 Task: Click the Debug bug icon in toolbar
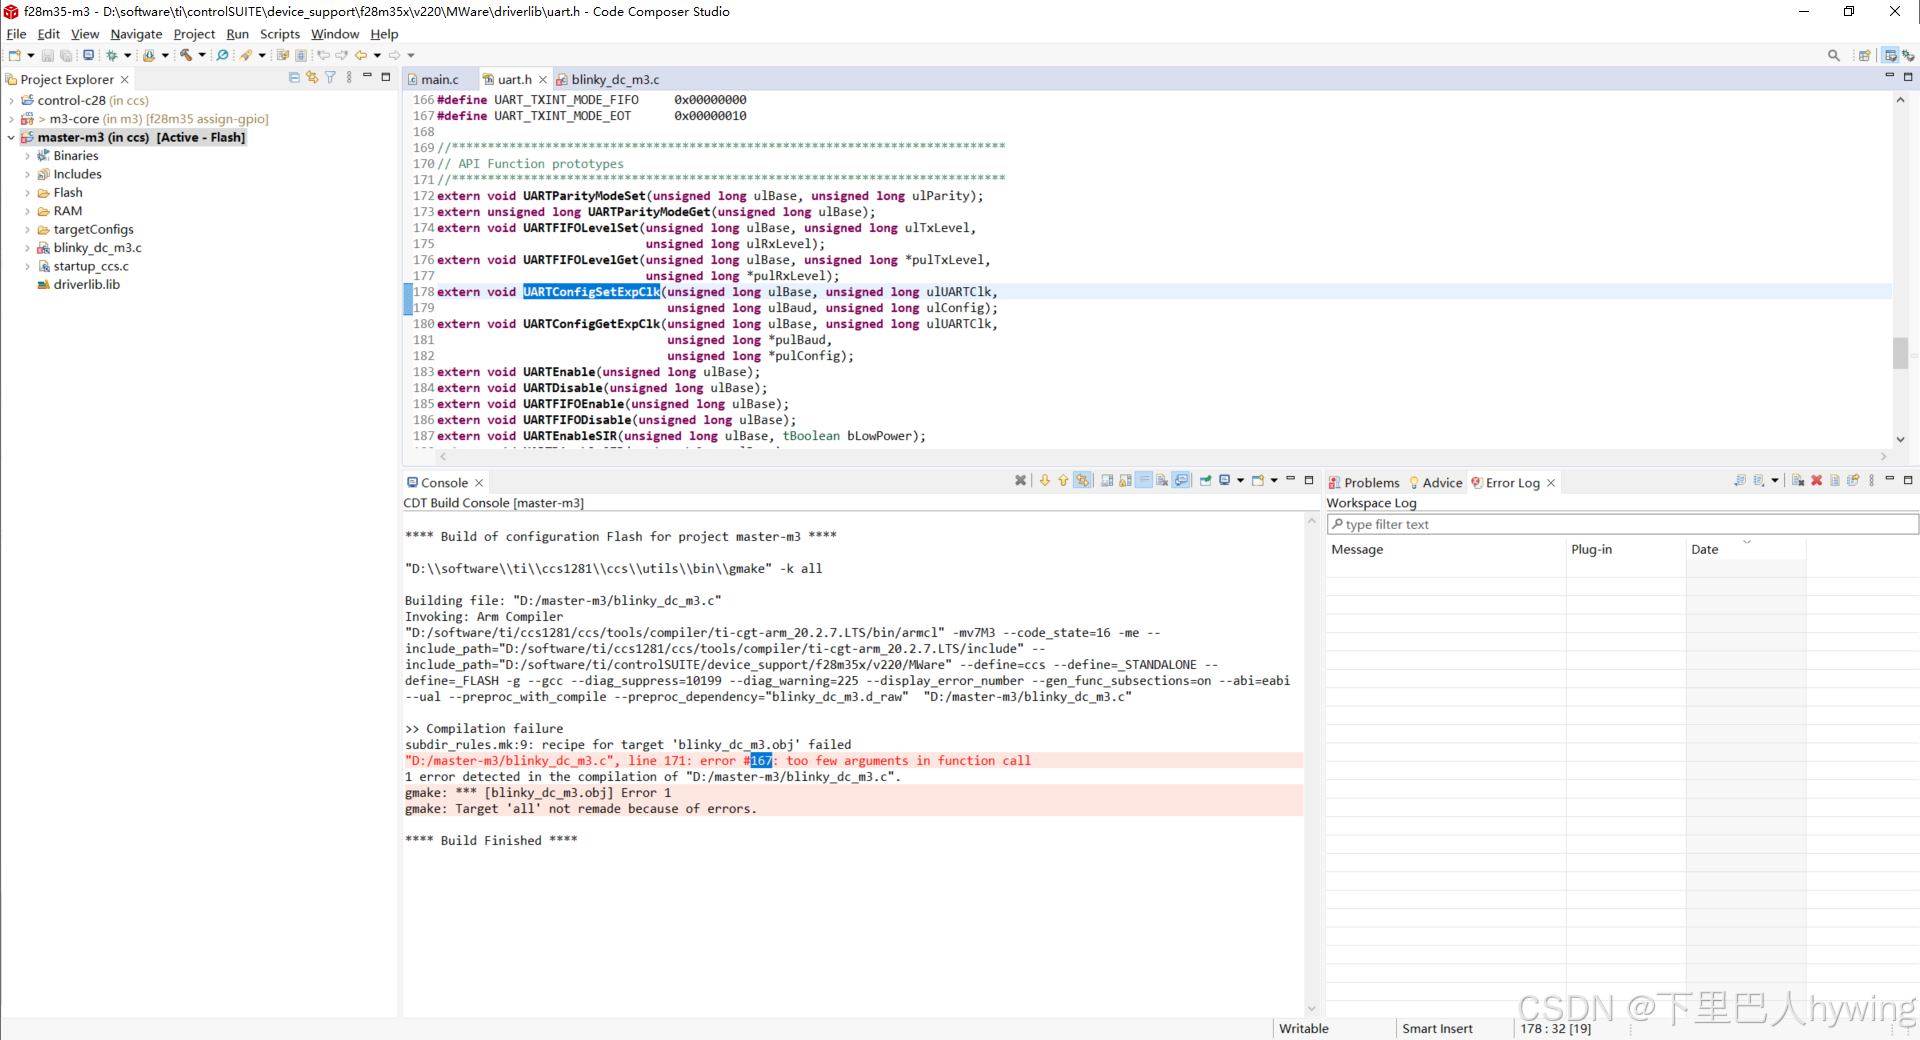[x=112, y=55]
